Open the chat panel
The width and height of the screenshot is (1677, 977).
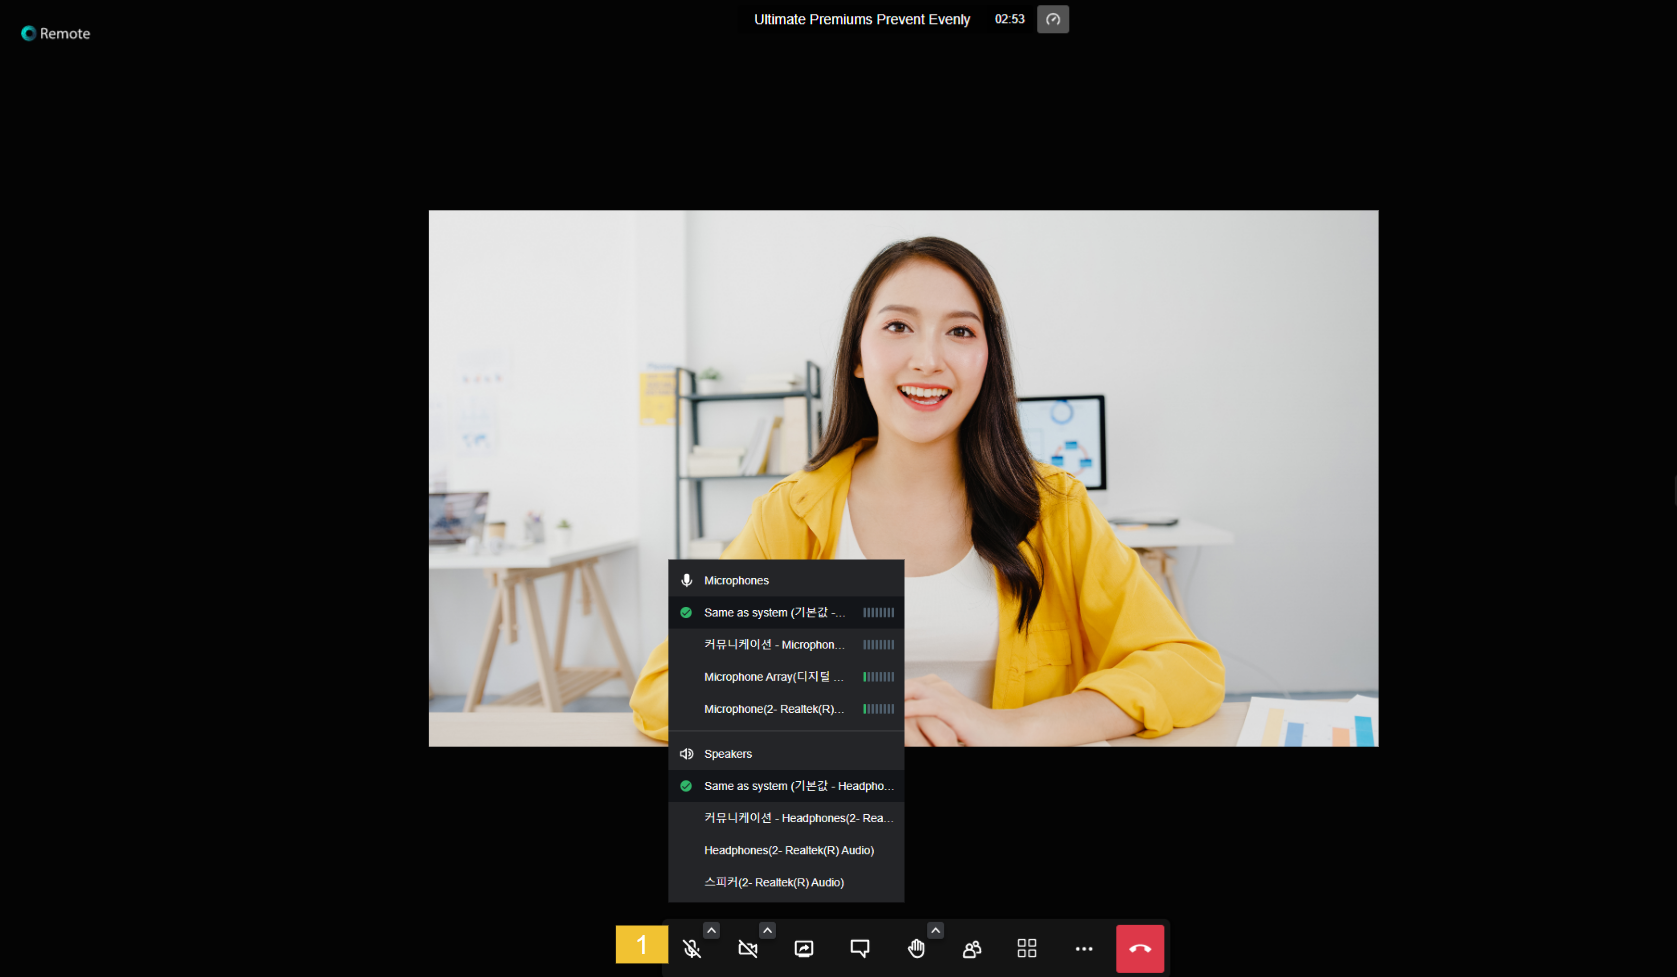click(860, 949)
